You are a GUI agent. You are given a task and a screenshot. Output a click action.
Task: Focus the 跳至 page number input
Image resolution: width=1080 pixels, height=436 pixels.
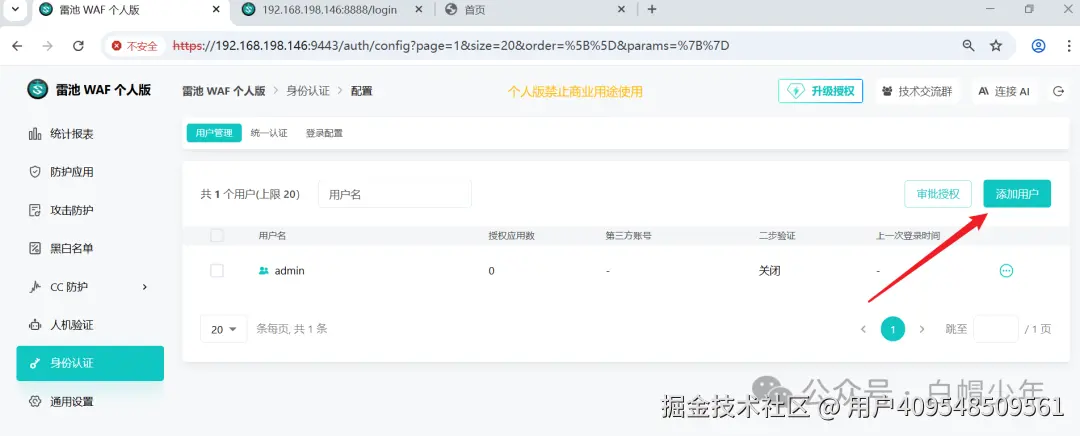point(995,329)
